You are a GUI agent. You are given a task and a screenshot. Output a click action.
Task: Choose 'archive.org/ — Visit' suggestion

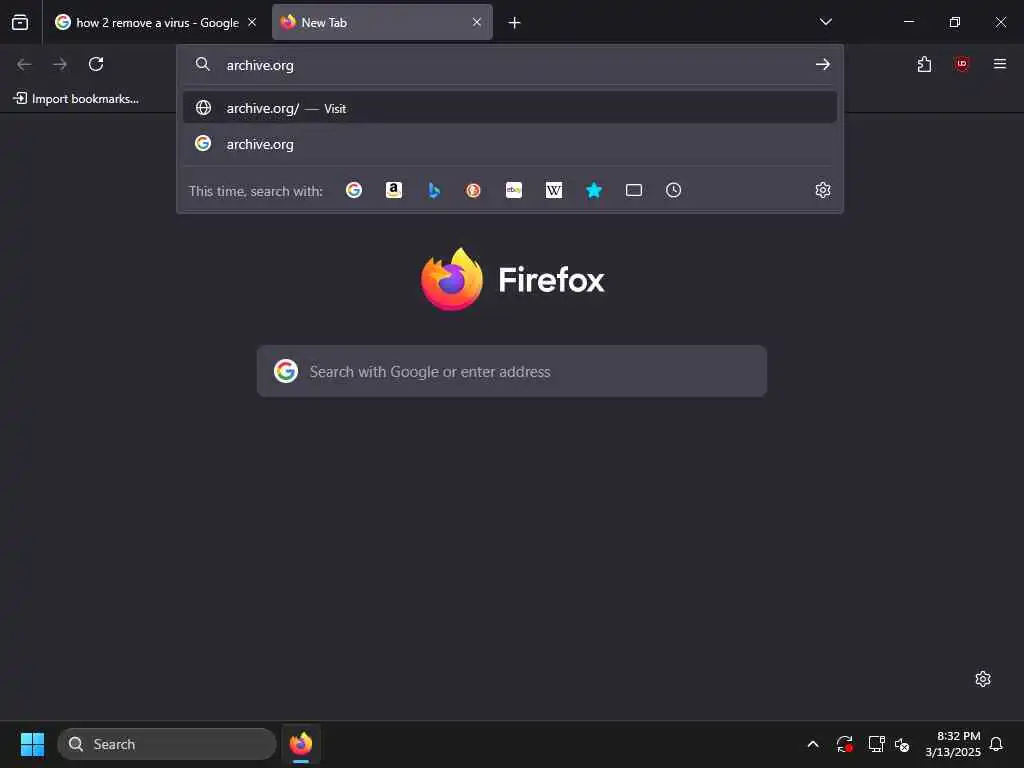pos(509,108)
